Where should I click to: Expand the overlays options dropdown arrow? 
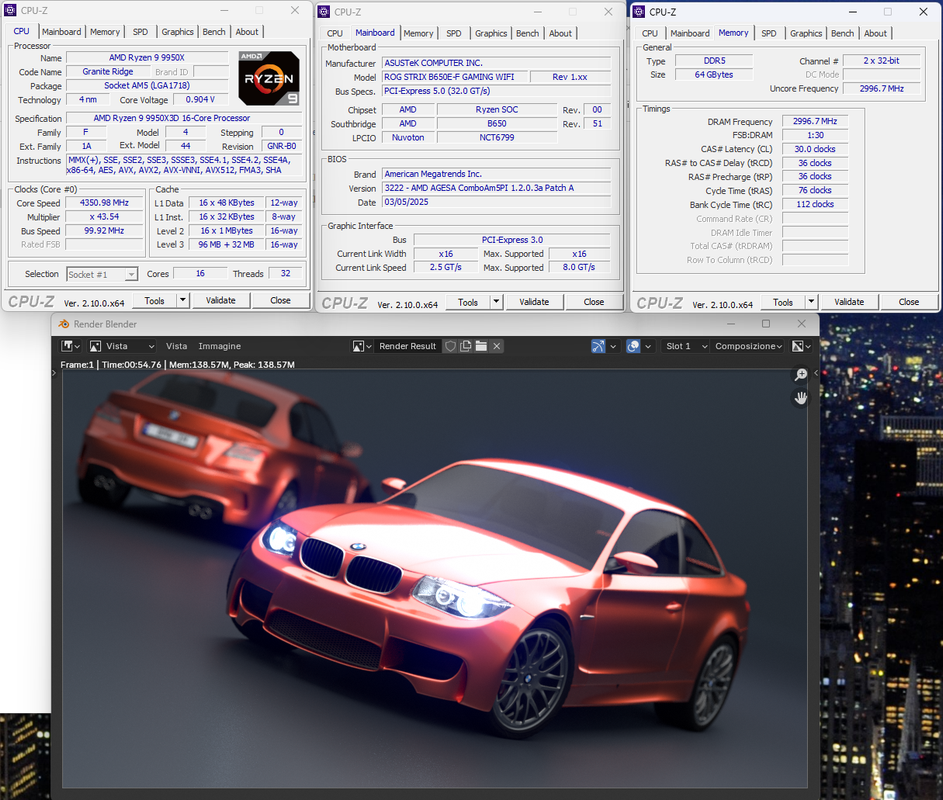click(x=648, y=346)
